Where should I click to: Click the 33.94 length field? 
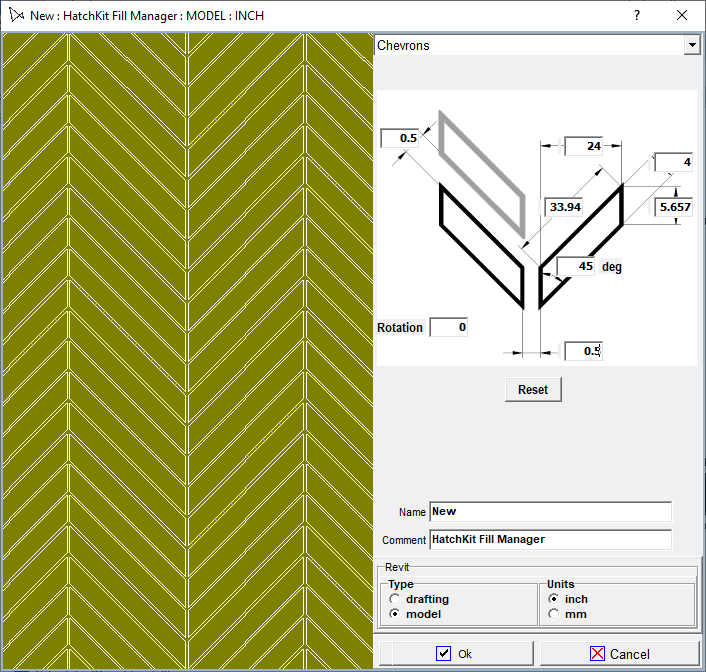[x=564, y=207]
